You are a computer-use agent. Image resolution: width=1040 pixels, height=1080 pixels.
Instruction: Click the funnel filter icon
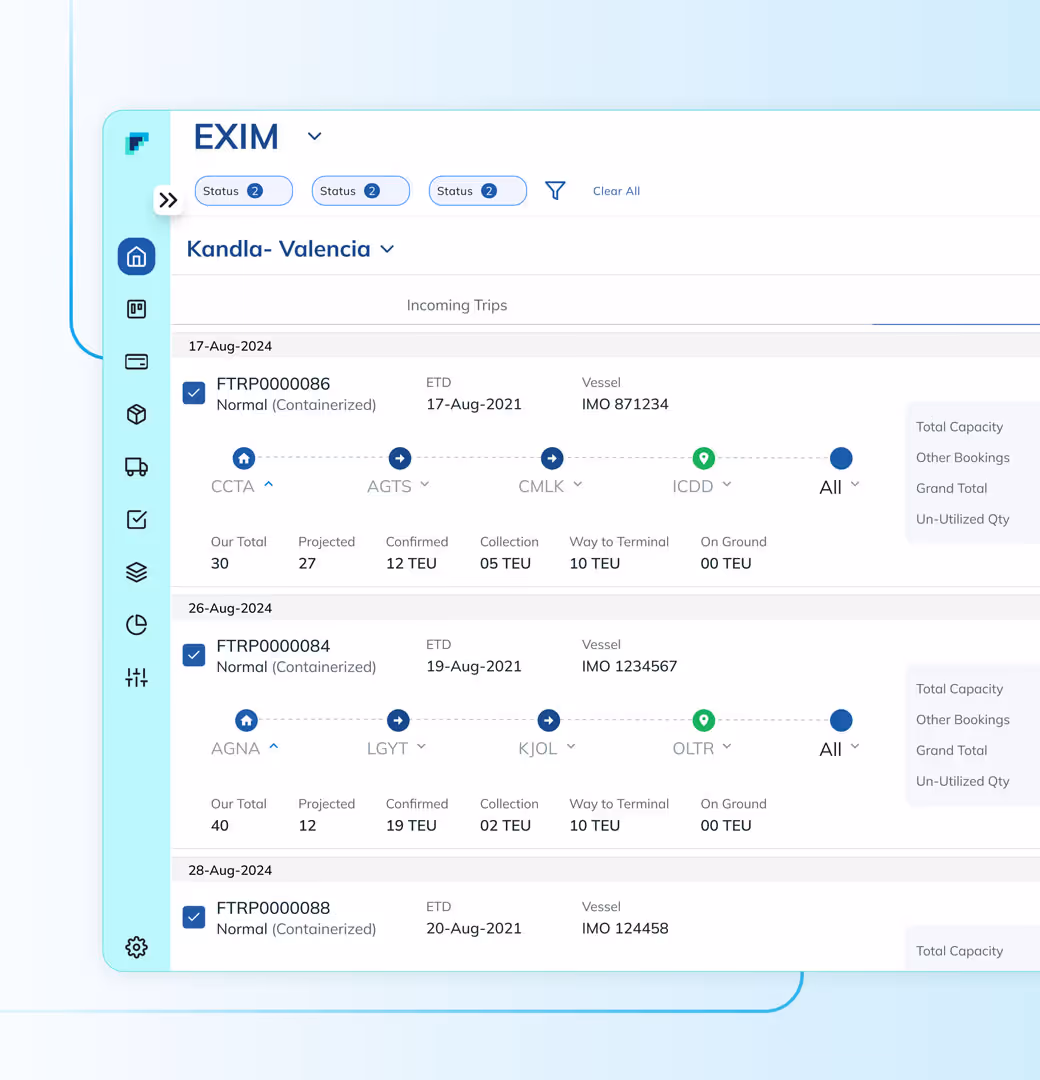(555, 191)
